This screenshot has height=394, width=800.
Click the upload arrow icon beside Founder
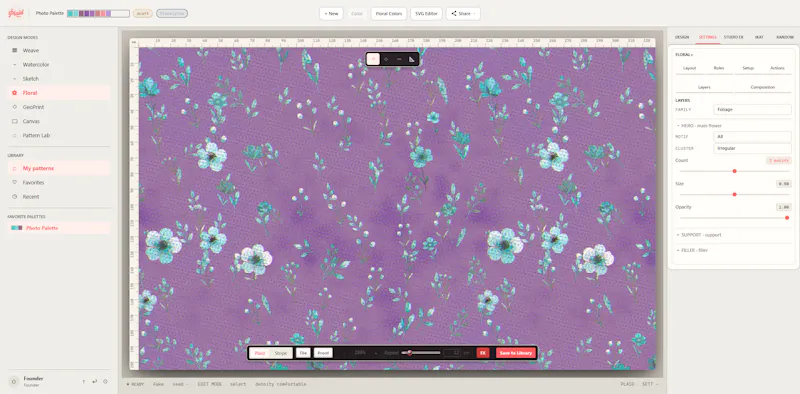(84, 381)
